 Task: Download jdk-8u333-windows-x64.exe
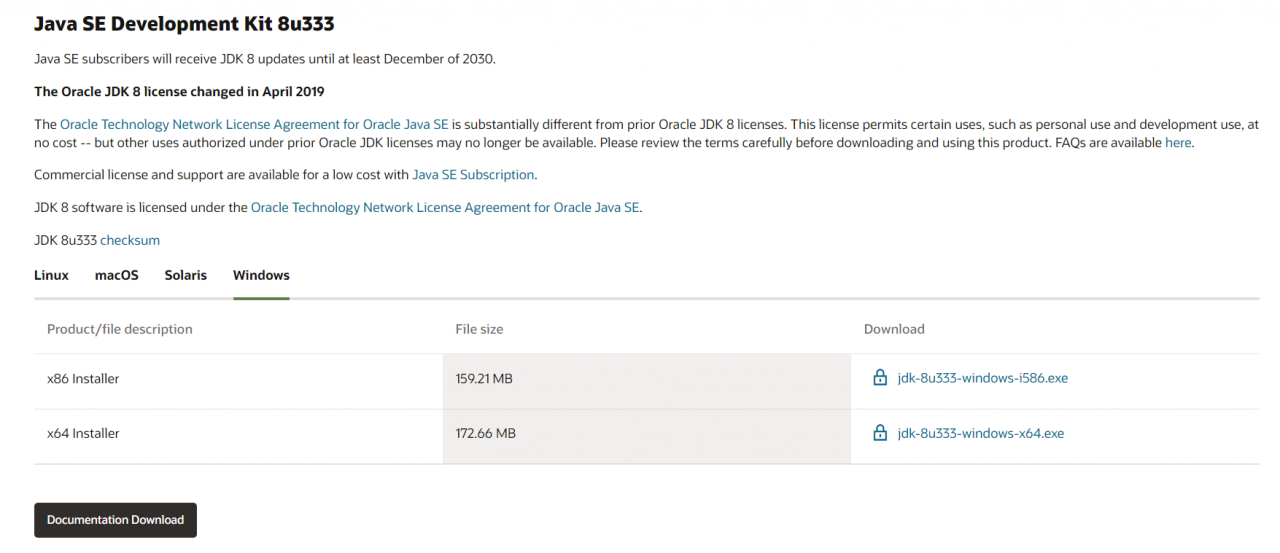click(x=980, y=433)
